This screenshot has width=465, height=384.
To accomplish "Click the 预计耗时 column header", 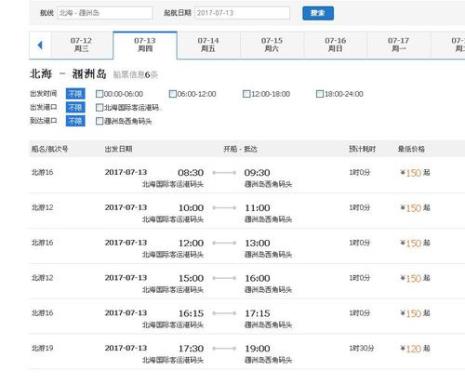I will coord(362,149).
